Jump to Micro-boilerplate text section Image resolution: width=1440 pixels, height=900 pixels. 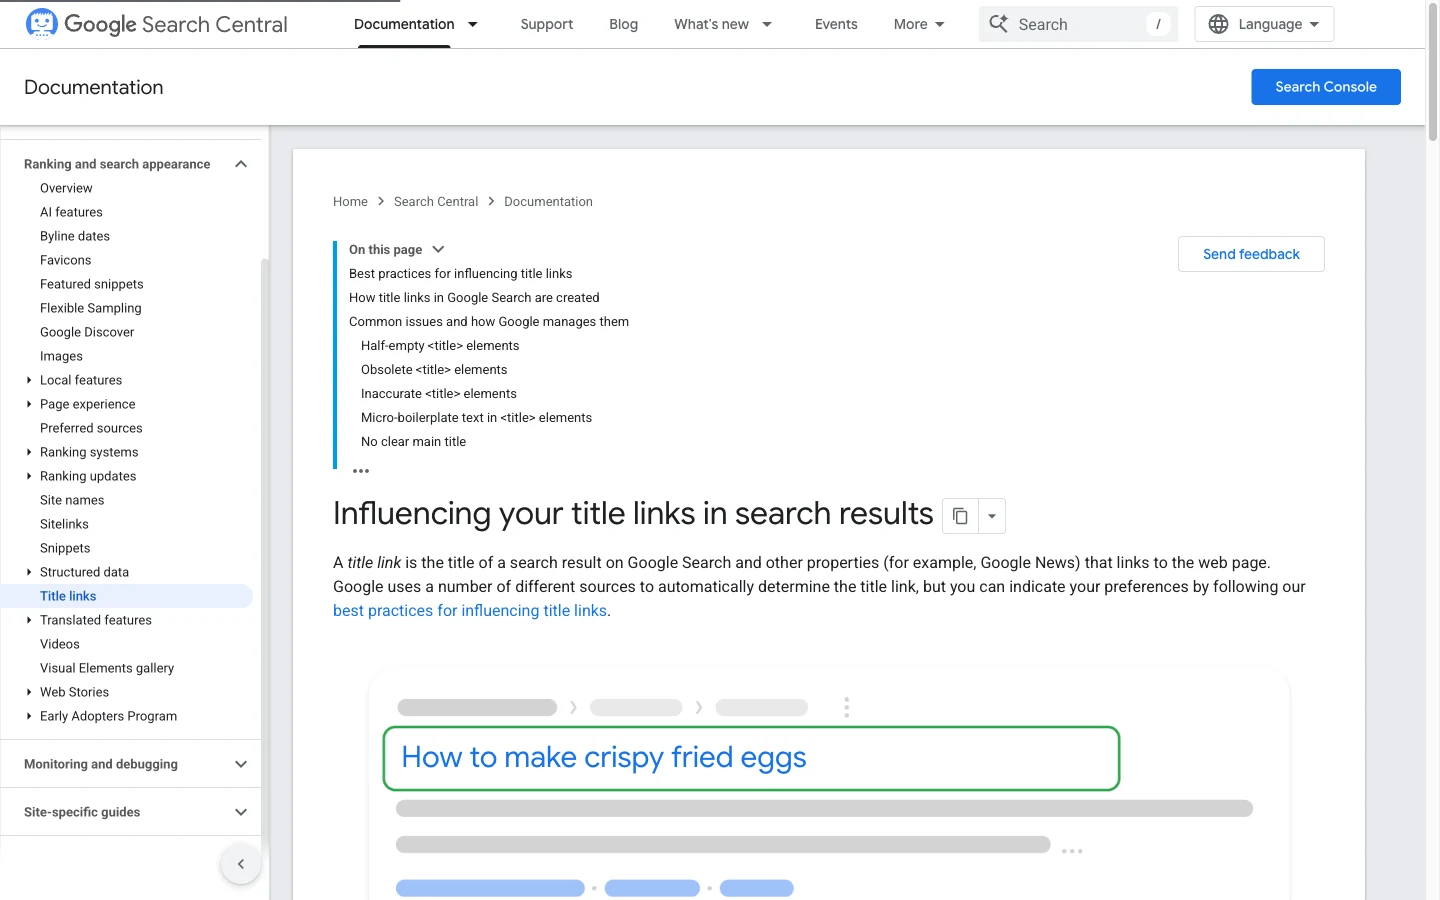tap(476, 418)
